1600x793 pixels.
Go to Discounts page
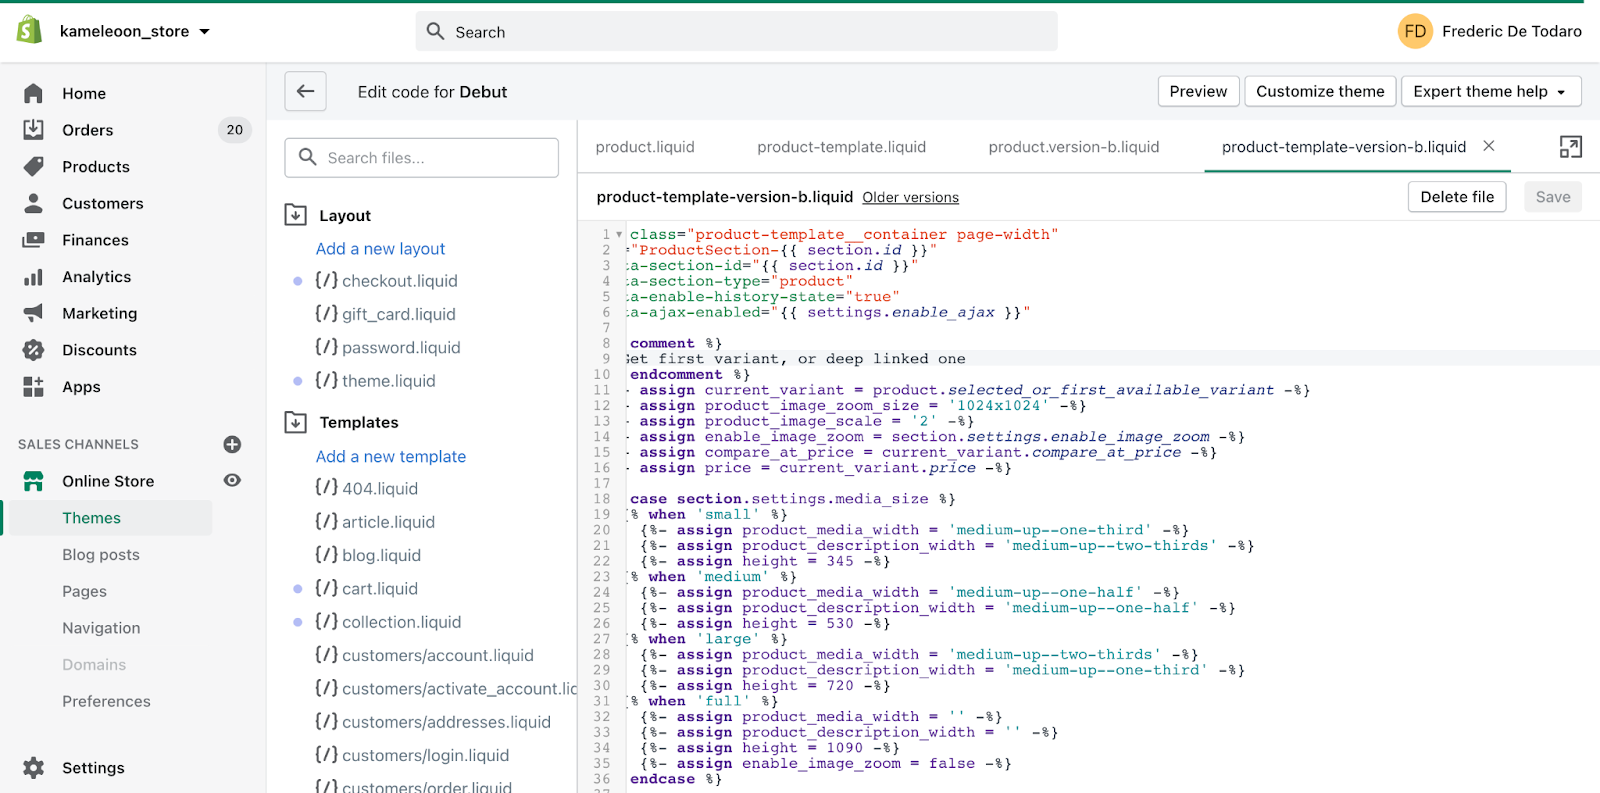99,350
